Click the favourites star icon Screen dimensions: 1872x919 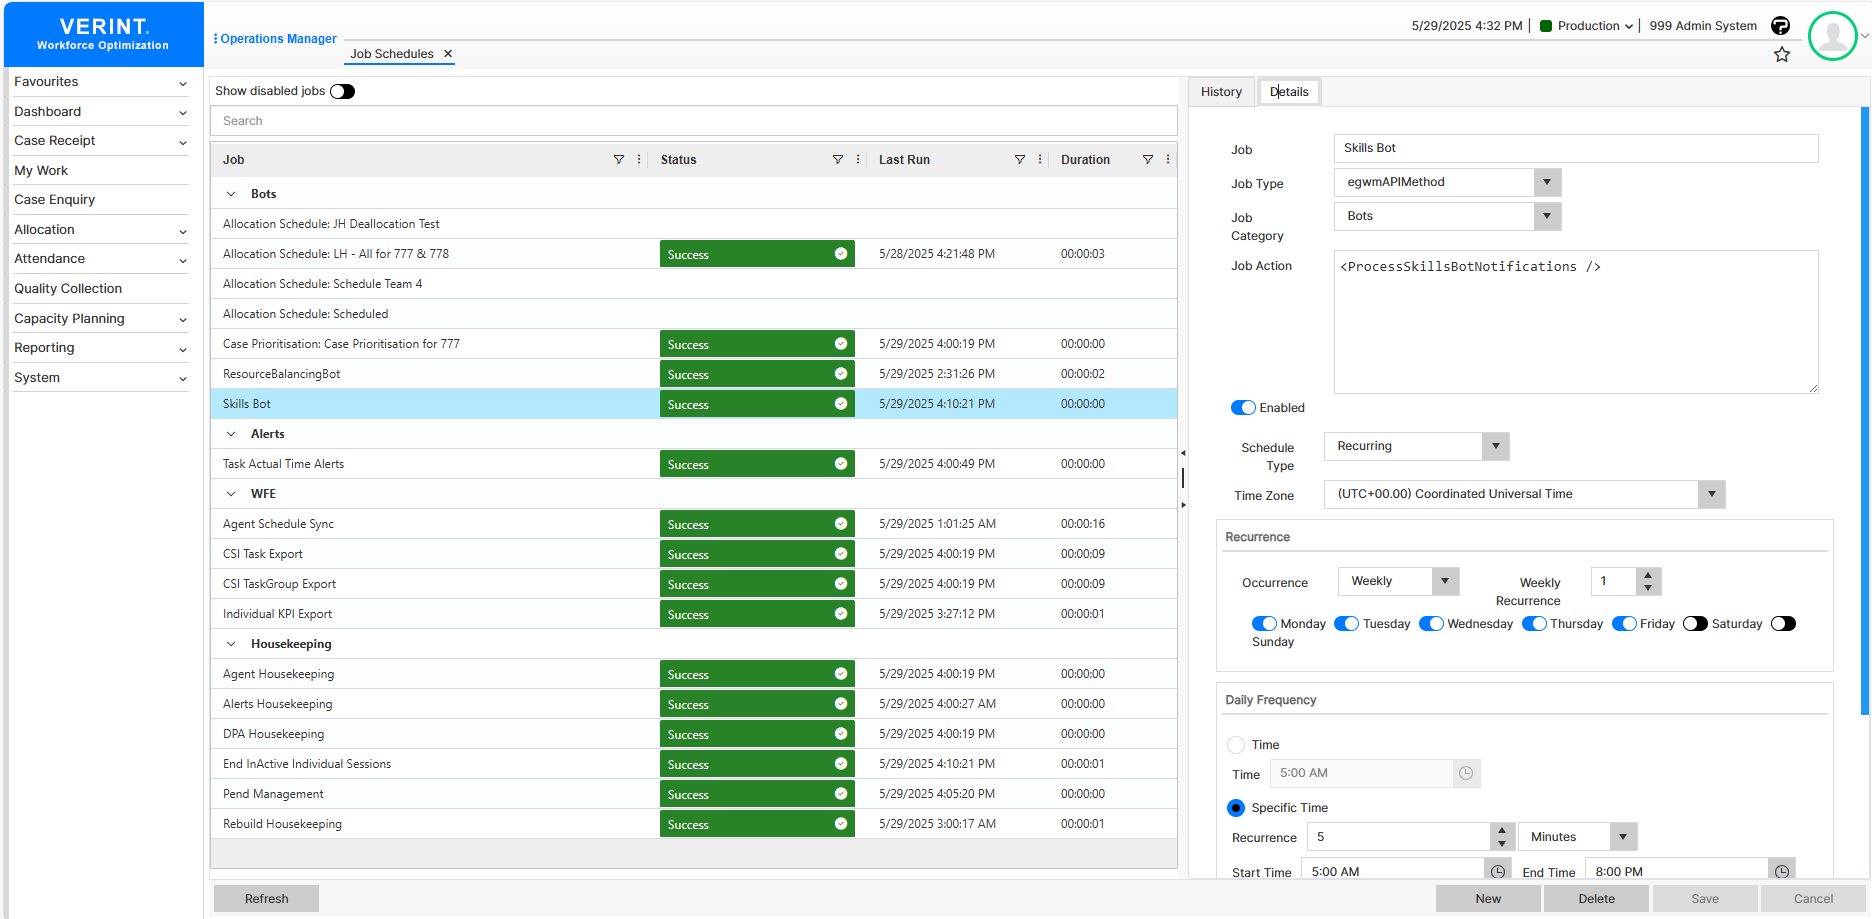[1783, 54]
